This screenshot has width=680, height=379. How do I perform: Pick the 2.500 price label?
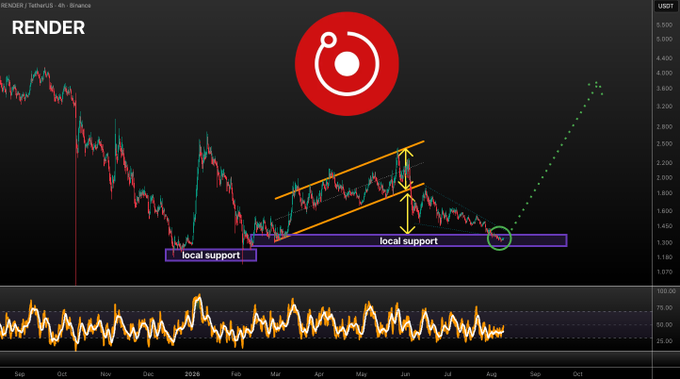[664, 144]
